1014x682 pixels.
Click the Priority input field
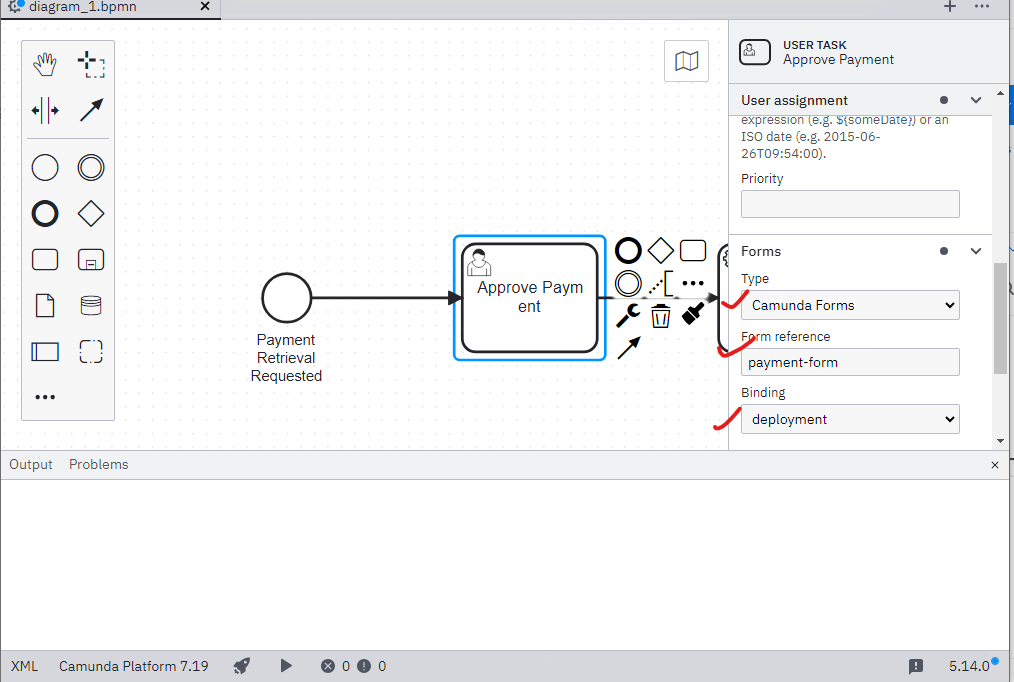pos(850,204)
